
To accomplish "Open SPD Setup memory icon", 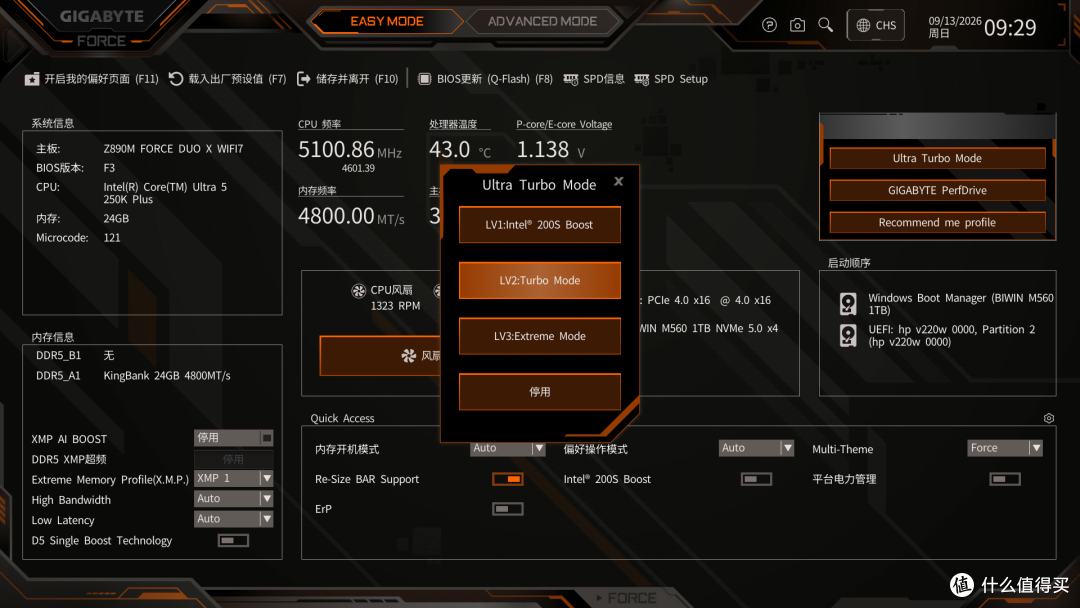I will (x=641, y=79).
